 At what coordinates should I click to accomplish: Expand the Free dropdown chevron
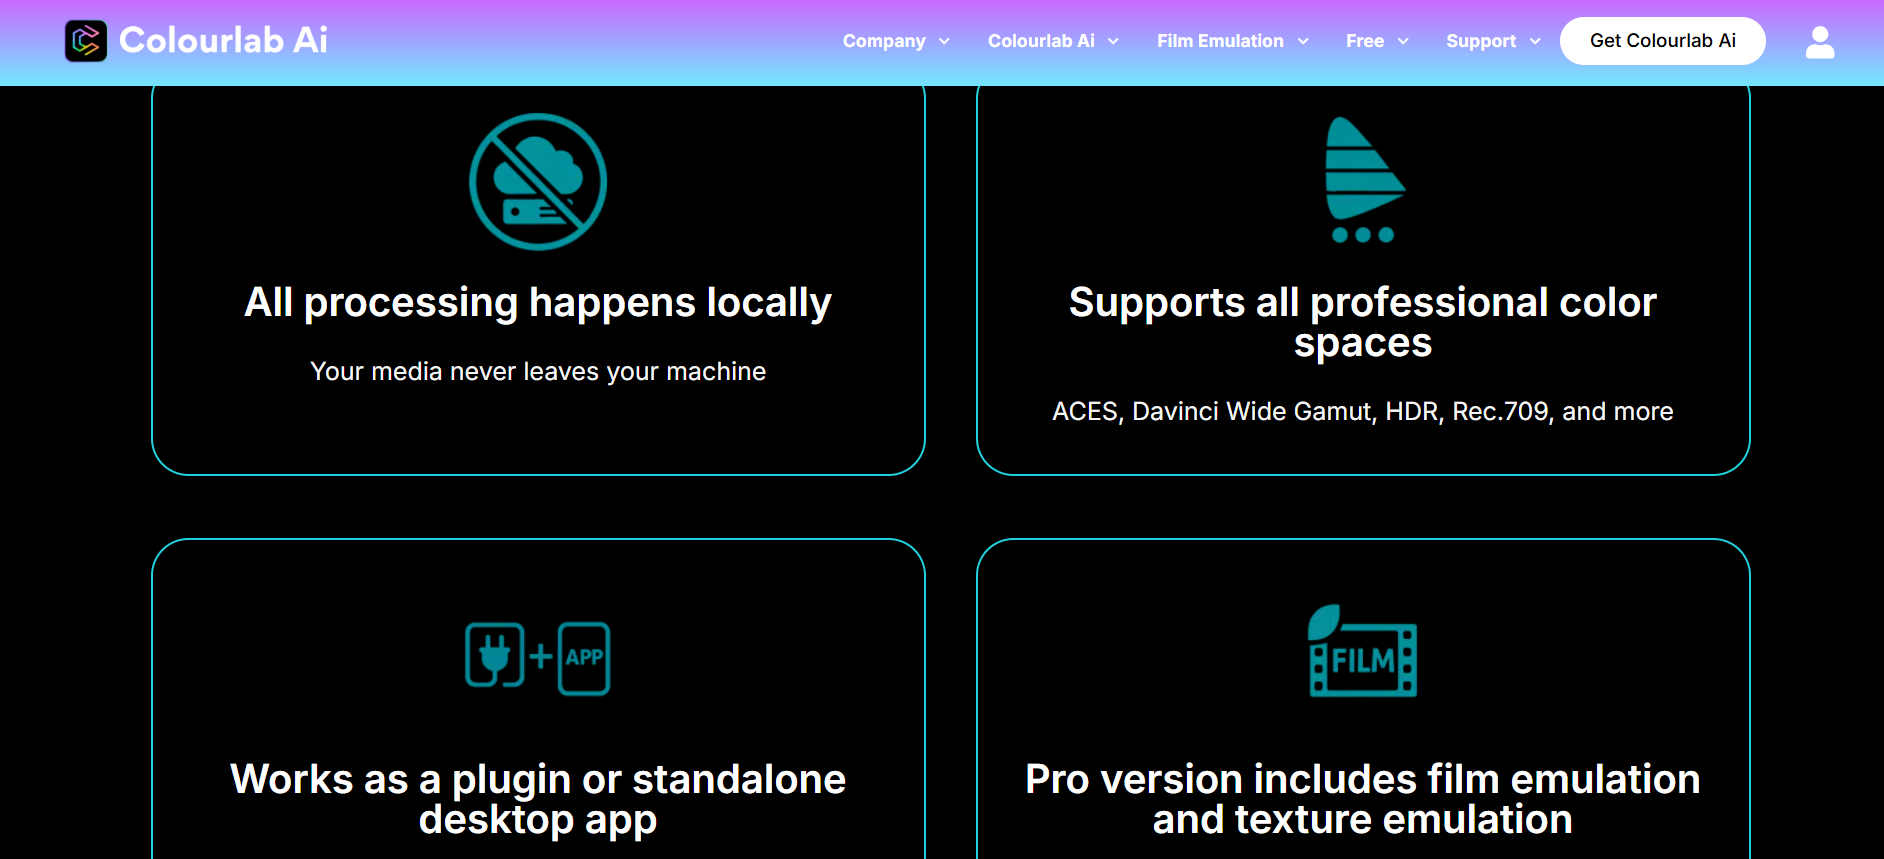click(x=1403, y=42)
